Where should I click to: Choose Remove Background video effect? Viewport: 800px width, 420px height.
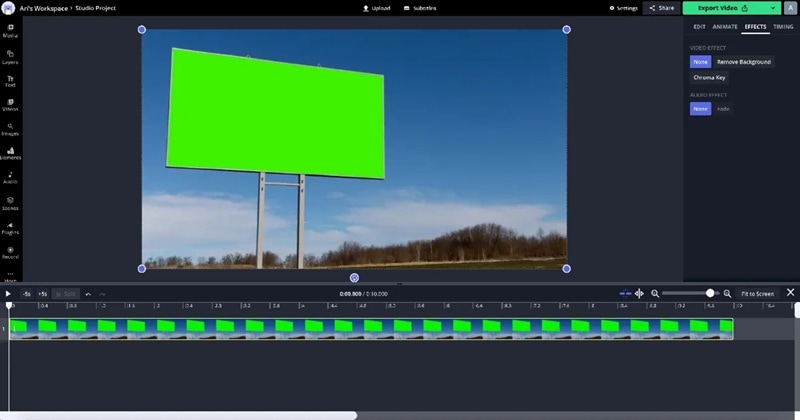(x=744, y=62)
